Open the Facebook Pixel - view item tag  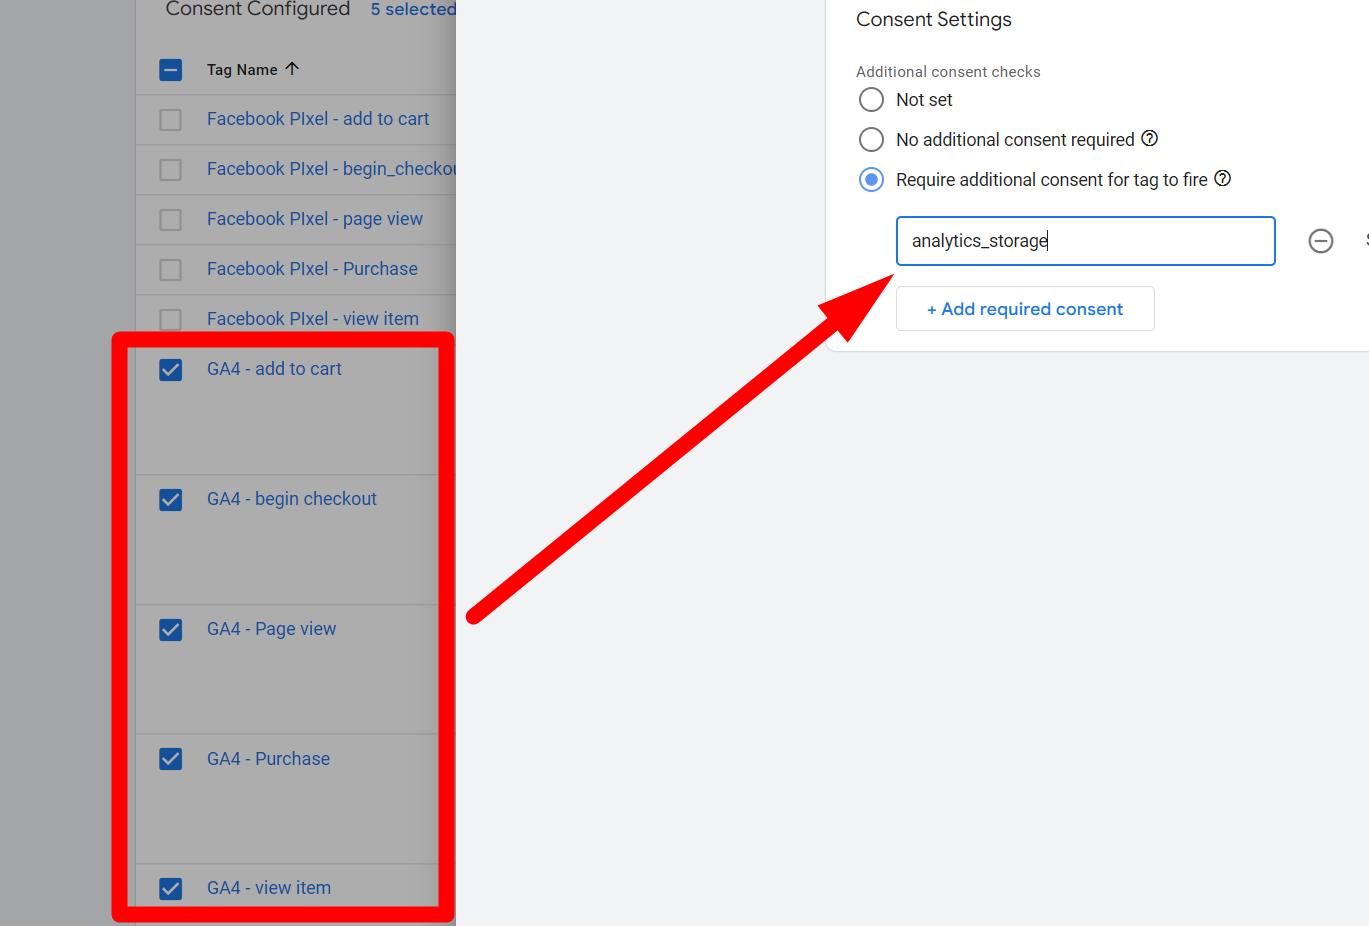tap(312, 319)
